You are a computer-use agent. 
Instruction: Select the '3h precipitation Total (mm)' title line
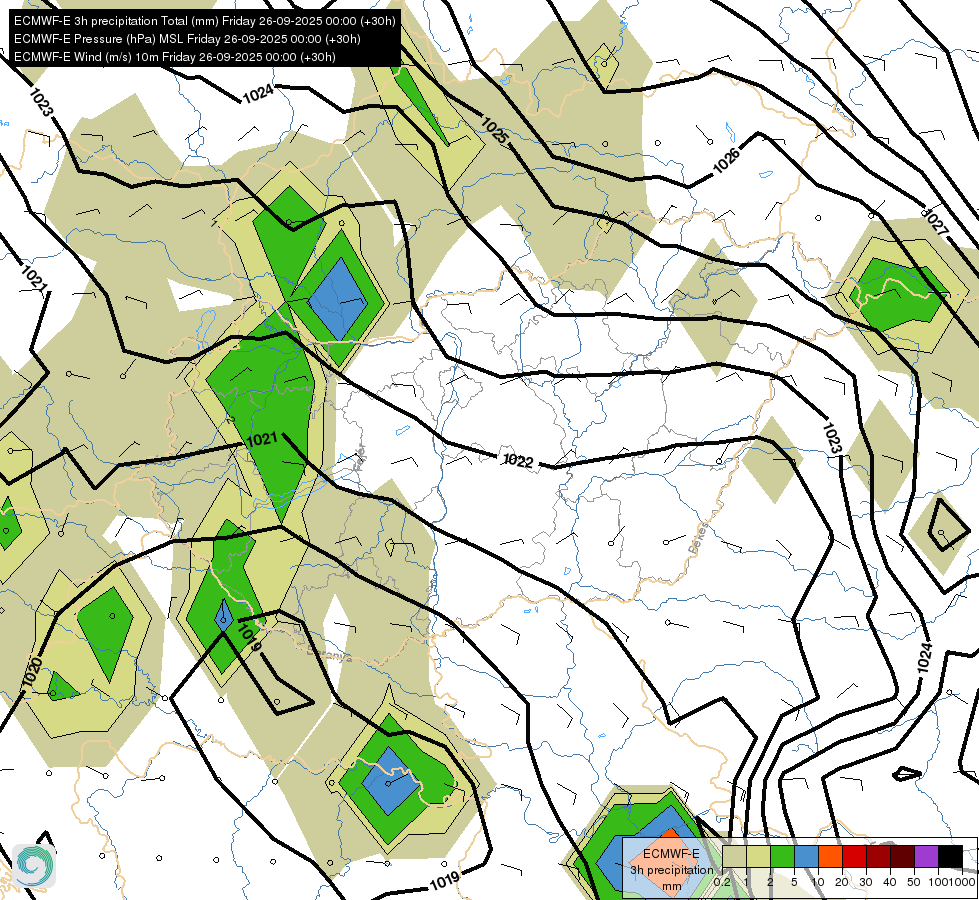(205, 21)
